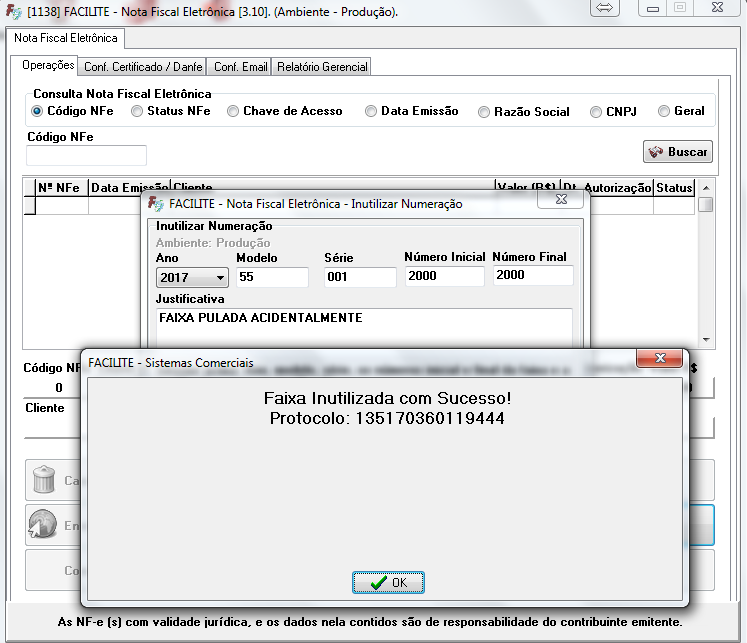Open the Conf. Email tab
Image resolution: width=747 pixels, height=643 pixels.
pyautogui.click(x=241, y=67)
